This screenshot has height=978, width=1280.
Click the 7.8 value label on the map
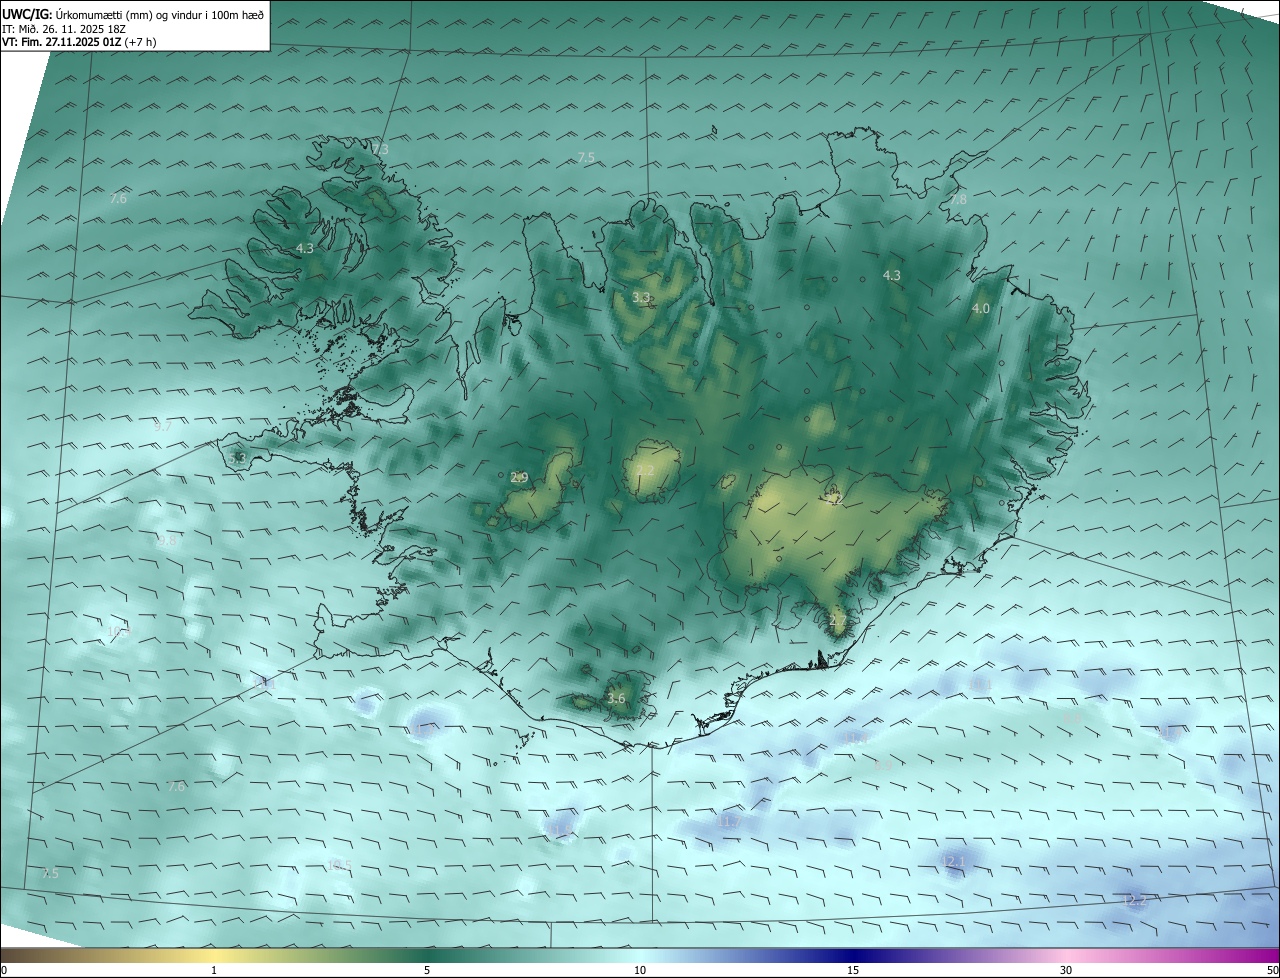click(x=958, y=200)
